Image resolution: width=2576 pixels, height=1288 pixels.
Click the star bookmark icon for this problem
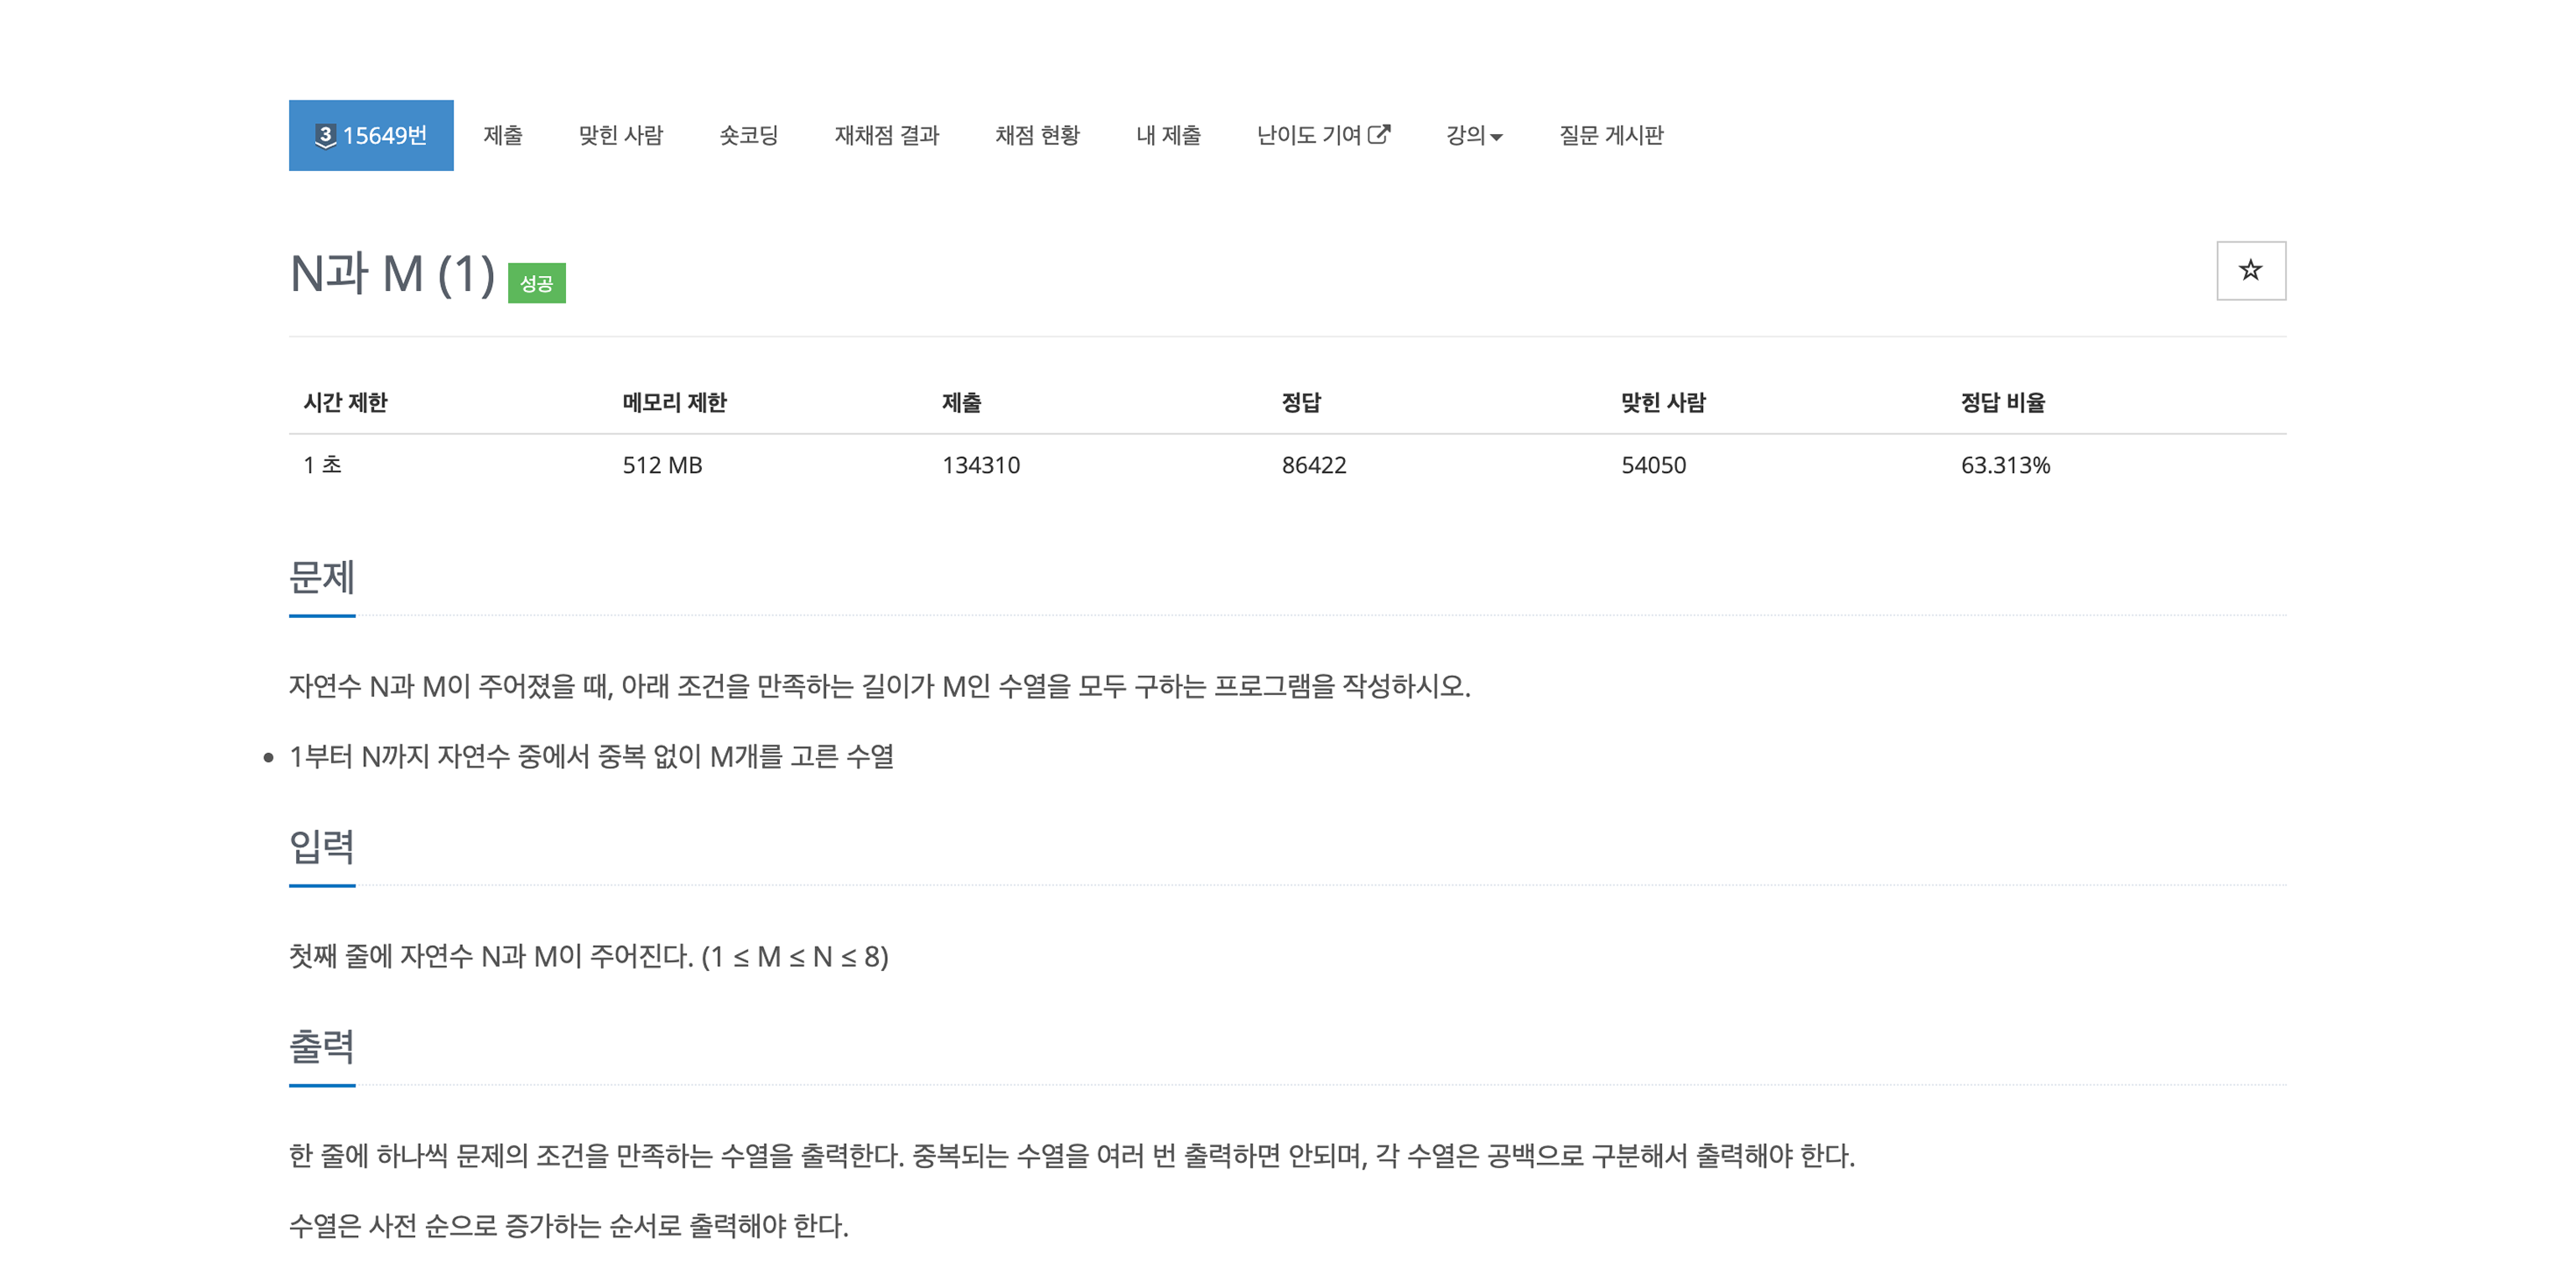pyautogui.click(x=2250, y=270)
